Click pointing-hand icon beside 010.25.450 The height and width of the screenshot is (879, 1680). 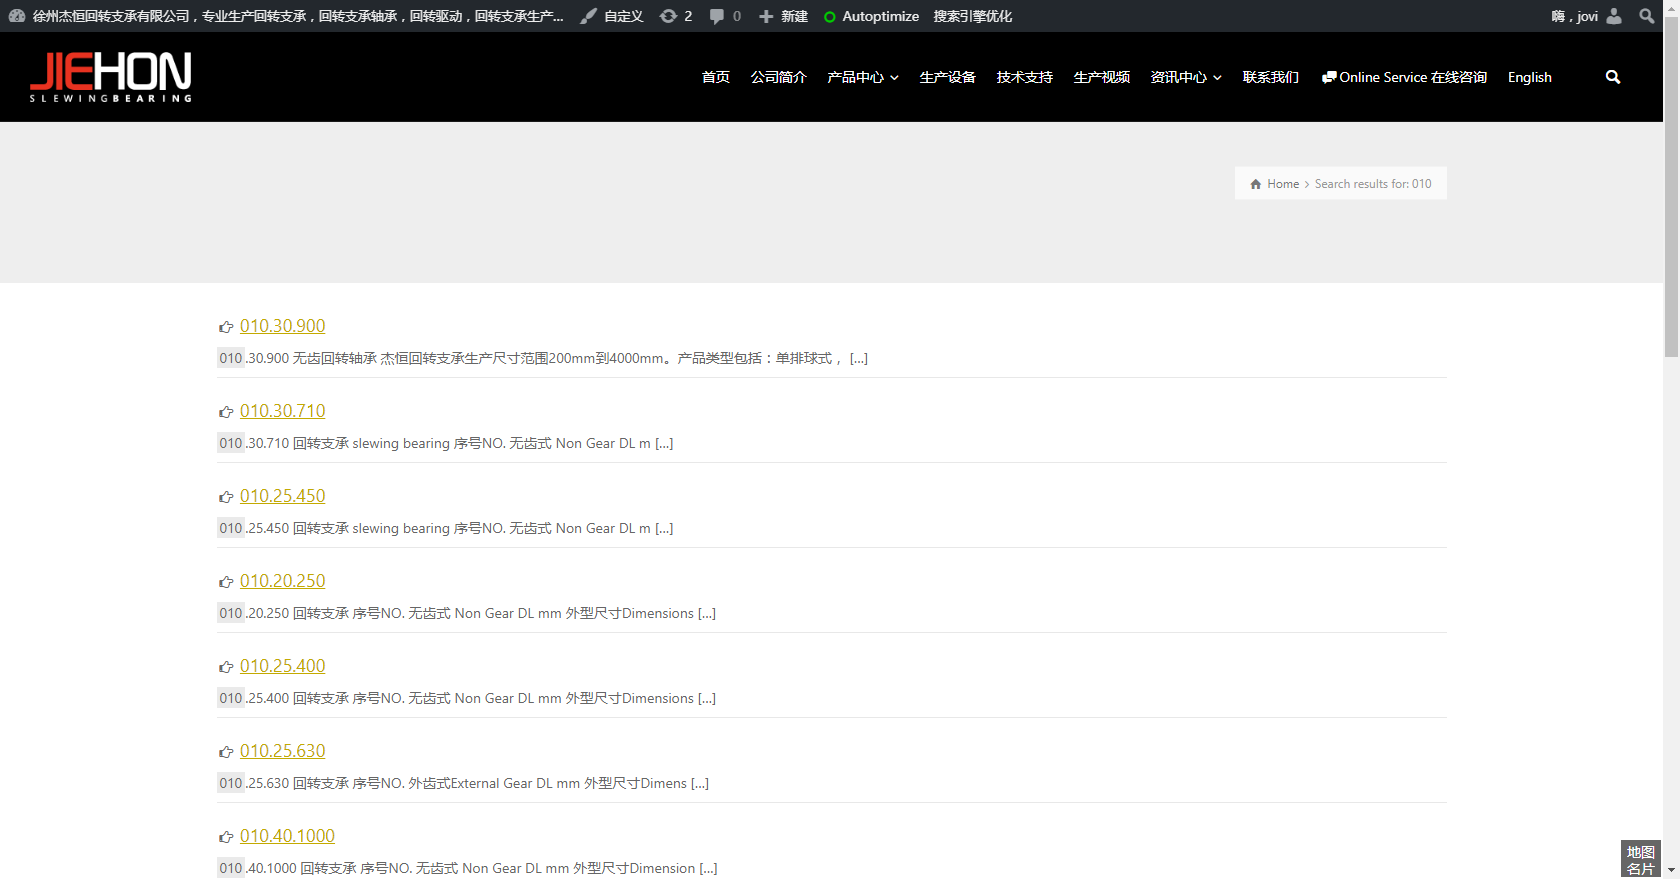point(226,497)
